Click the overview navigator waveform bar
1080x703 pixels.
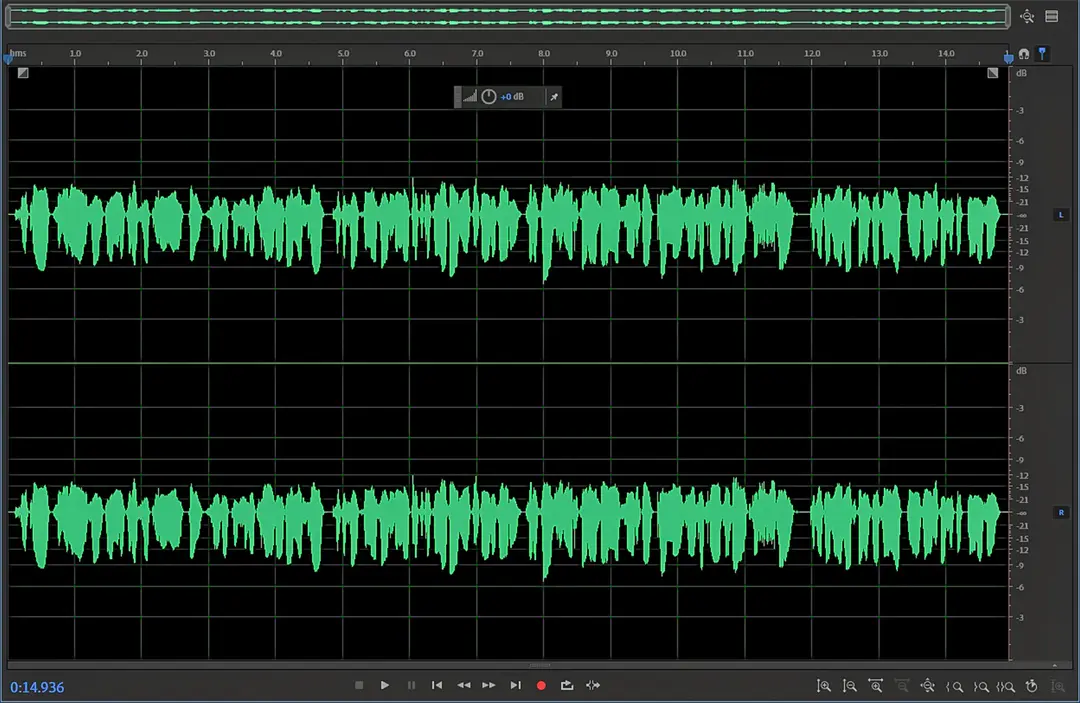point(508,17)
